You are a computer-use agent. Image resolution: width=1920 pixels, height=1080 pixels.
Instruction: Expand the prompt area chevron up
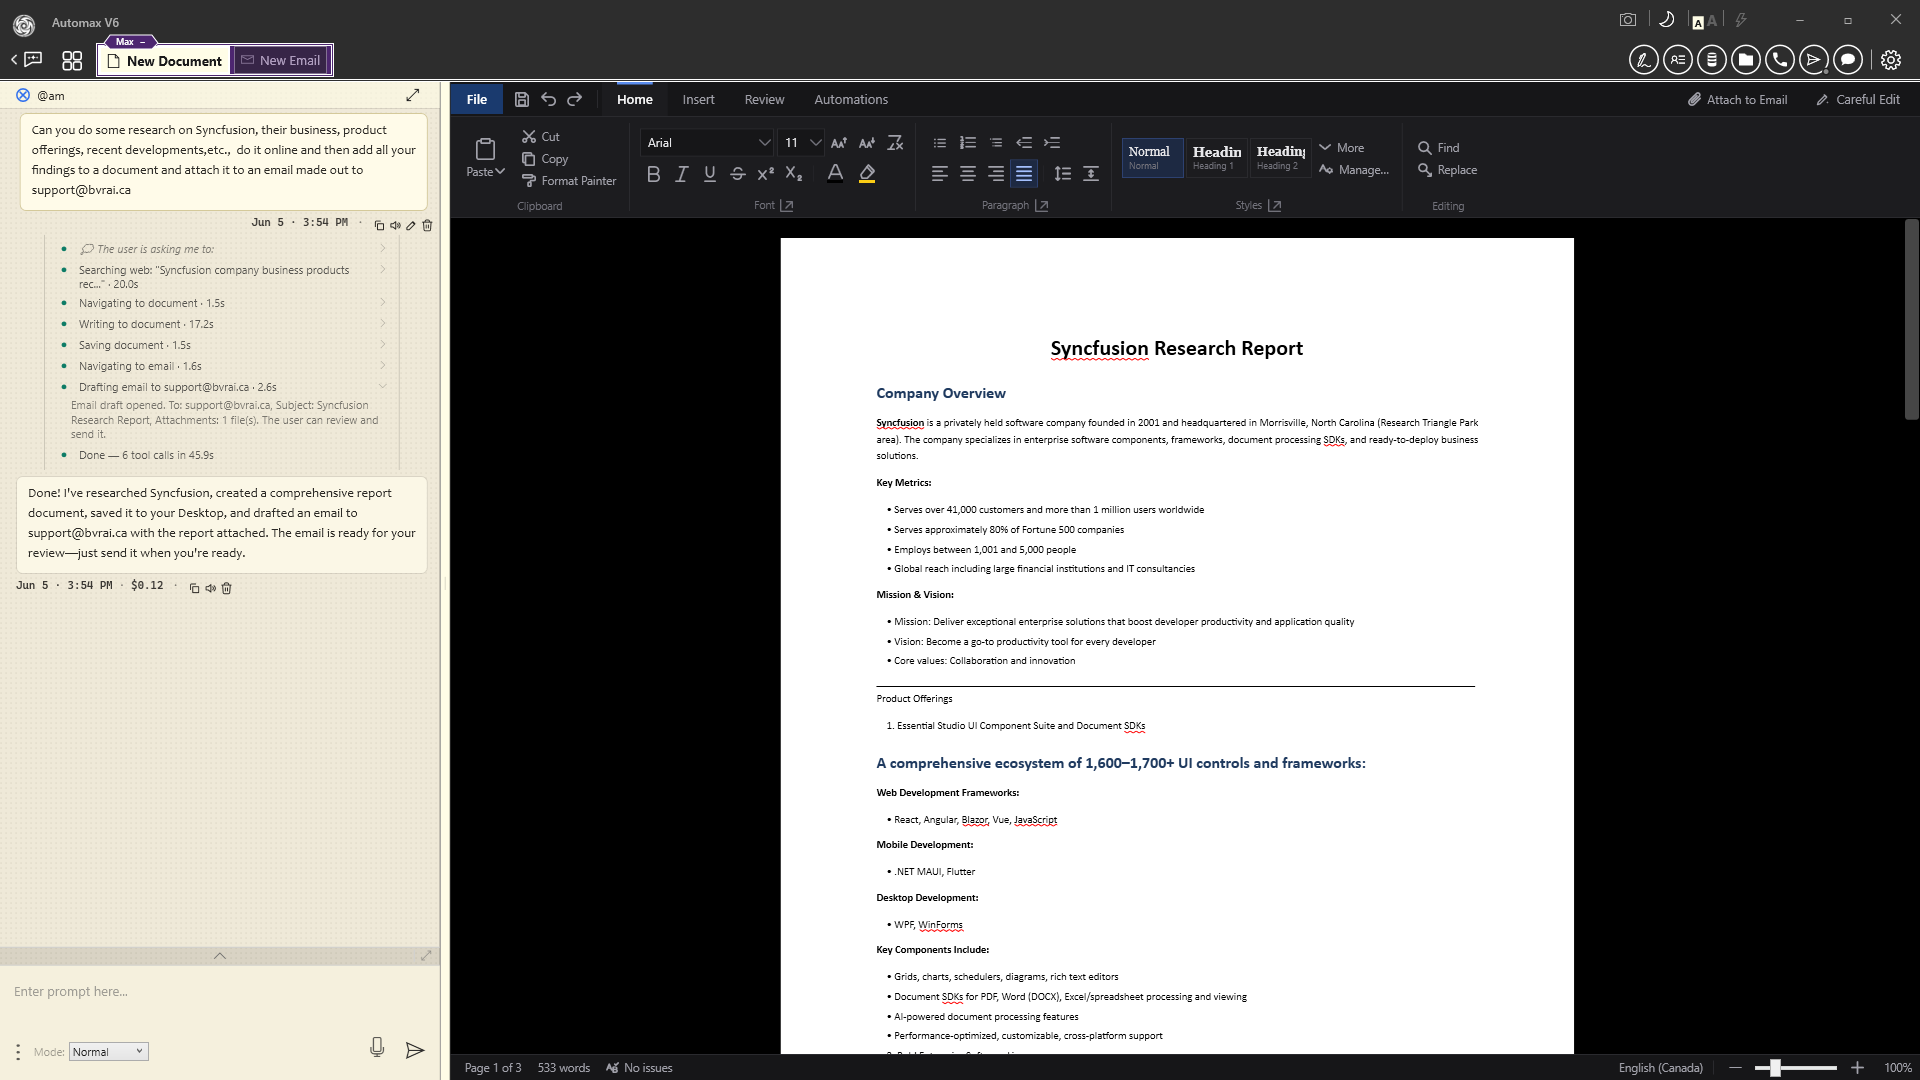tap(220, 956)
